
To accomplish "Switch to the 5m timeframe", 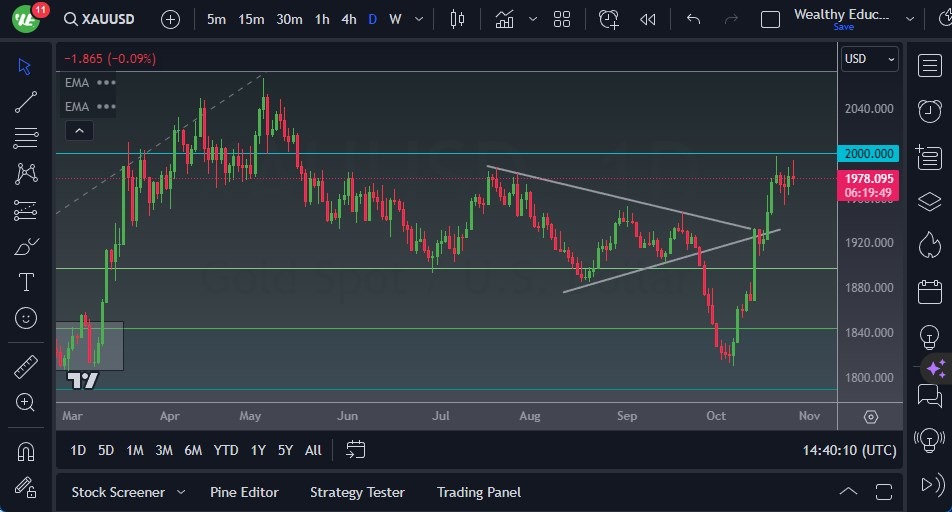I will click(216, 19).
